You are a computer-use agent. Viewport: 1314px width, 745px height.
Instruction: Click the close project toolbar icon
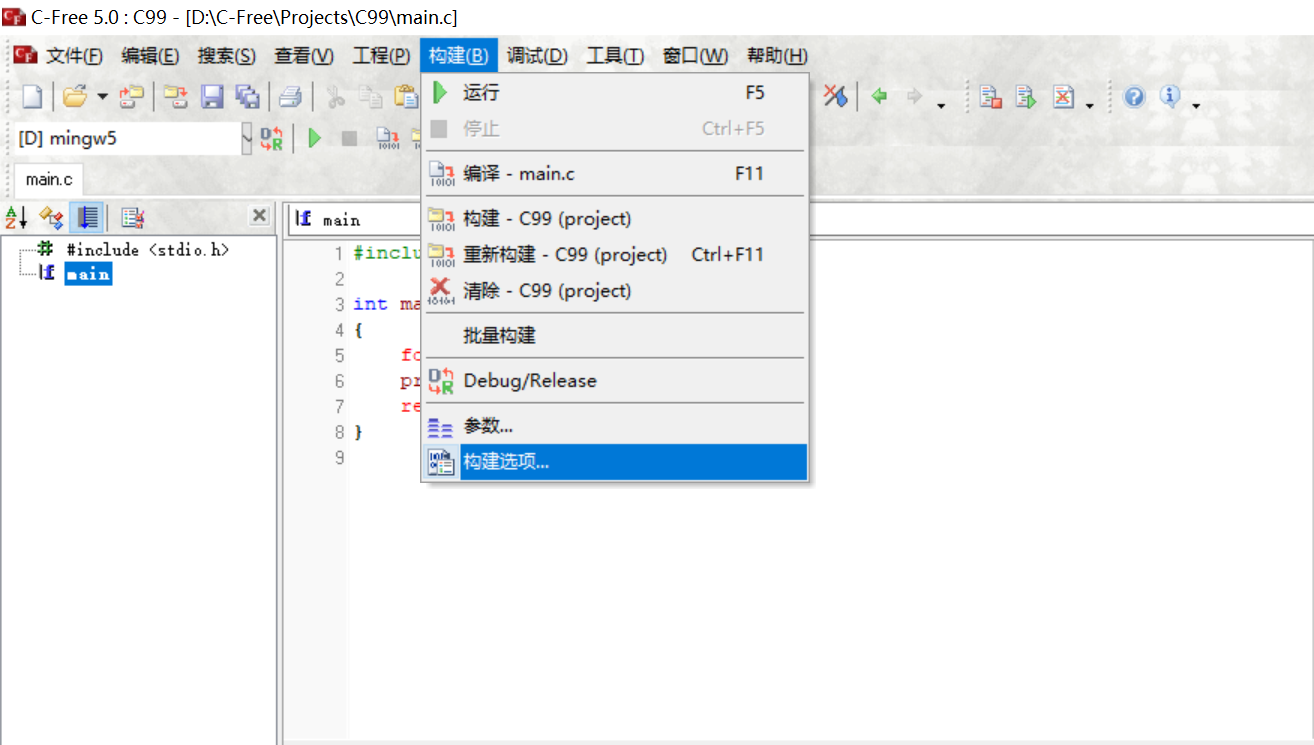(176, 97)
